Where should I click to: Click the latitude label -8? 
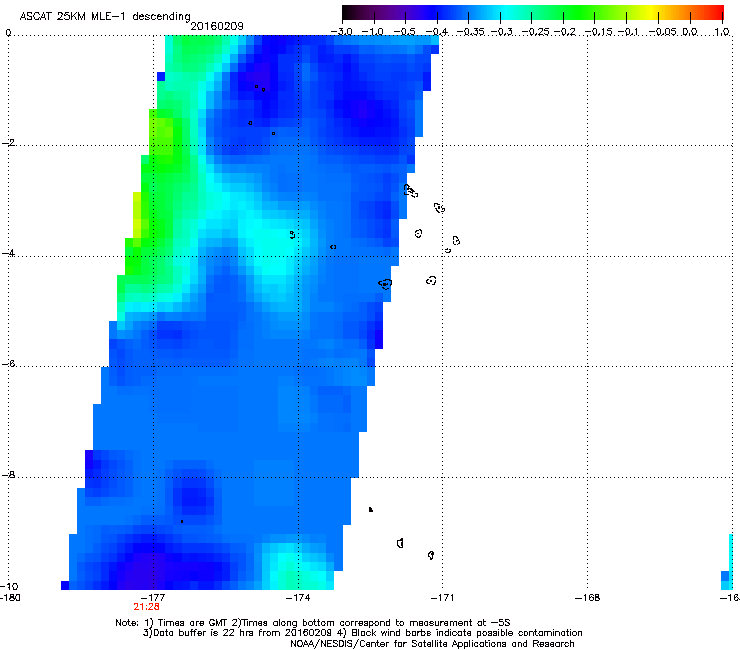tap(9, 475)
